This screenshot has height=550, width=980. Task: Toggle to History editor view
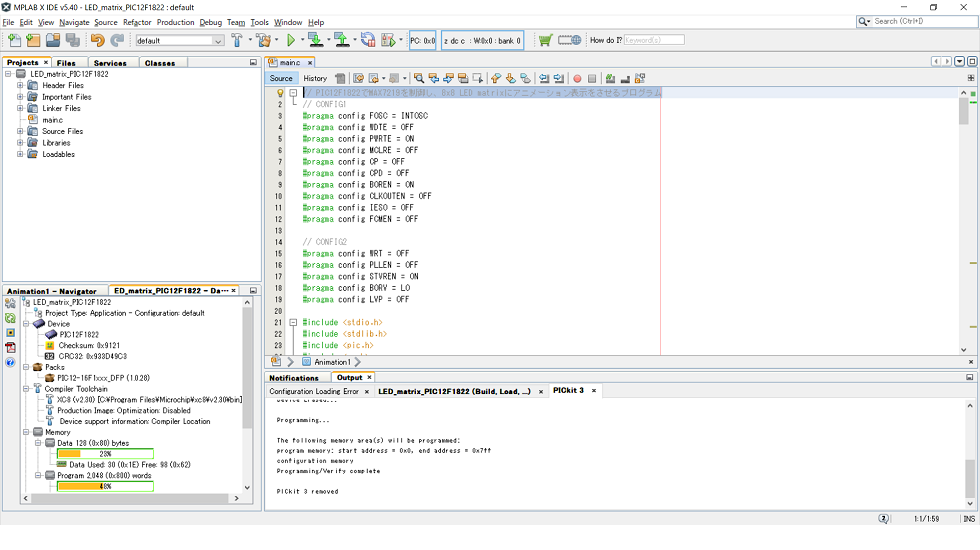315,78
